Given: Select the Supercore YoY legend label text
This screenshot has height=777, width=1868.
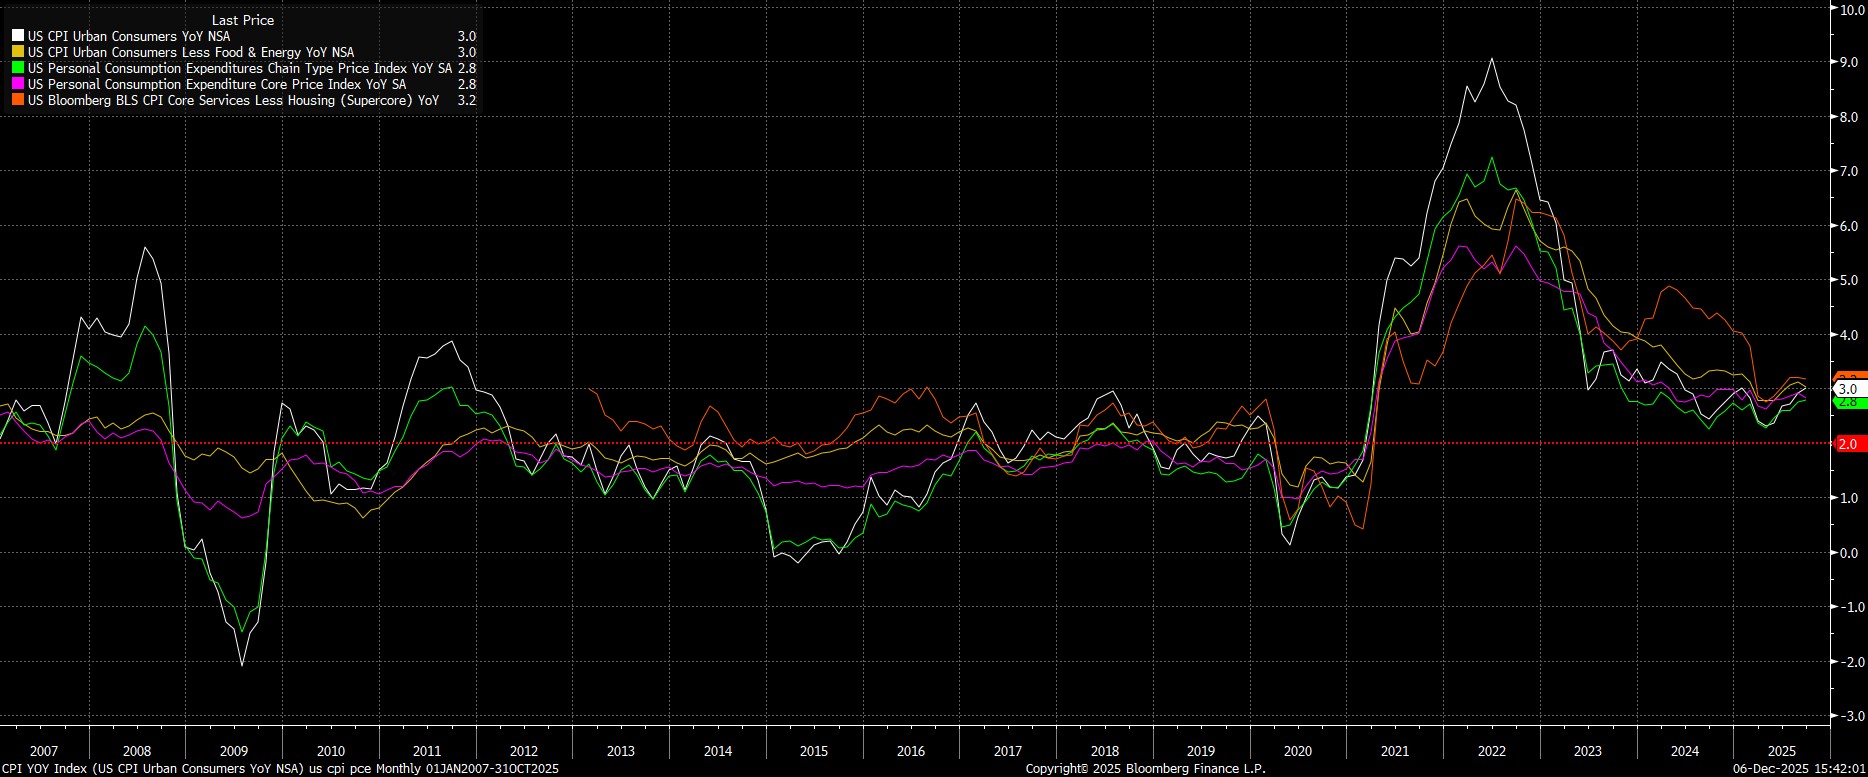Looking at the screenshot, I should pyautogui.click(x=233, y=100).
